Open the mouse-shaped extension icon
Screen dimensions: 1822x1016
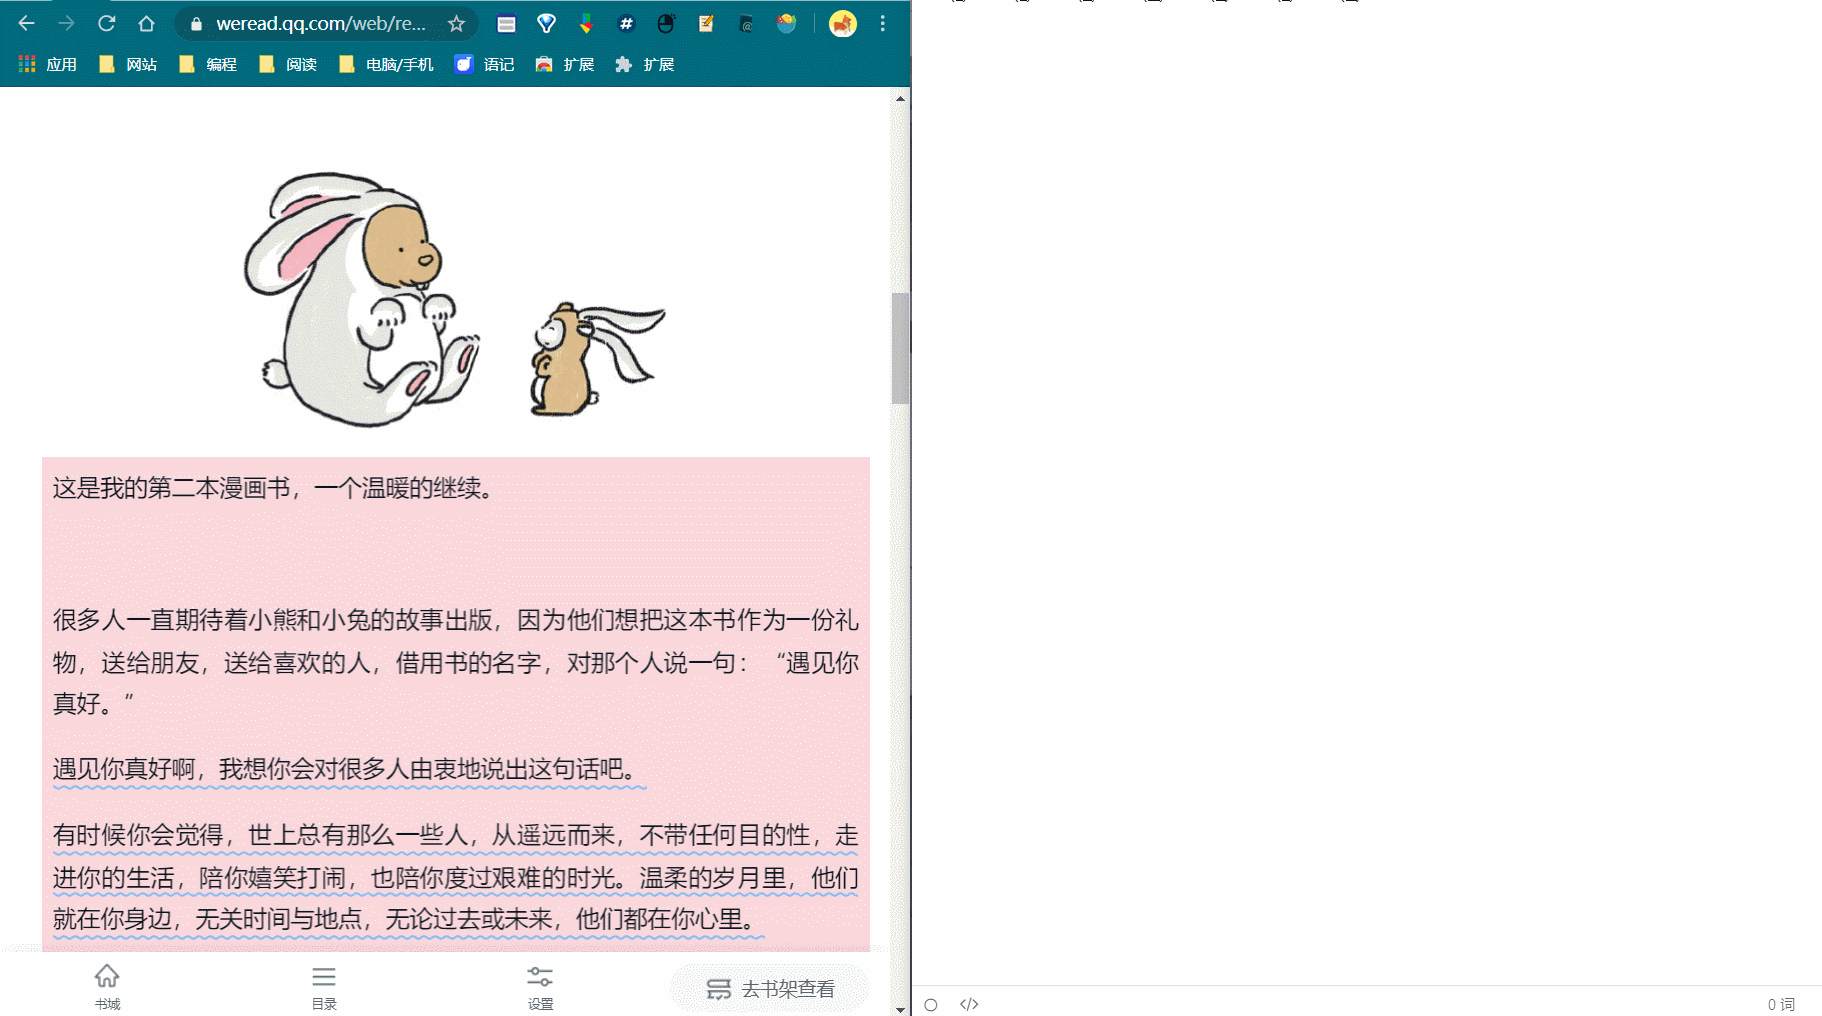coord(666,24)
